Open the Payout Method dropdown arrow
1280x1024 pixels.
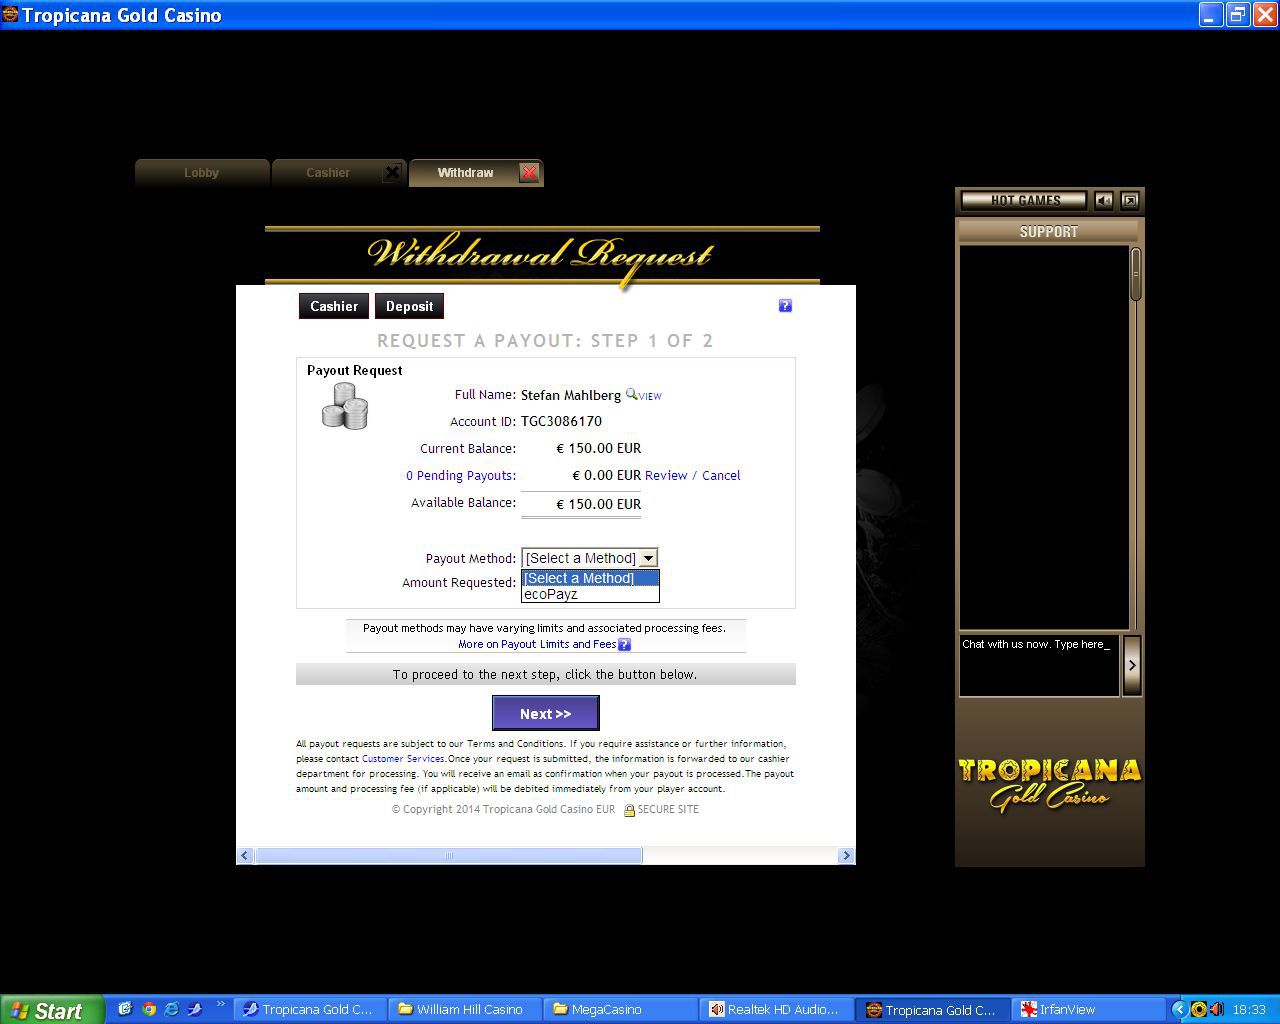pos(648,558)
